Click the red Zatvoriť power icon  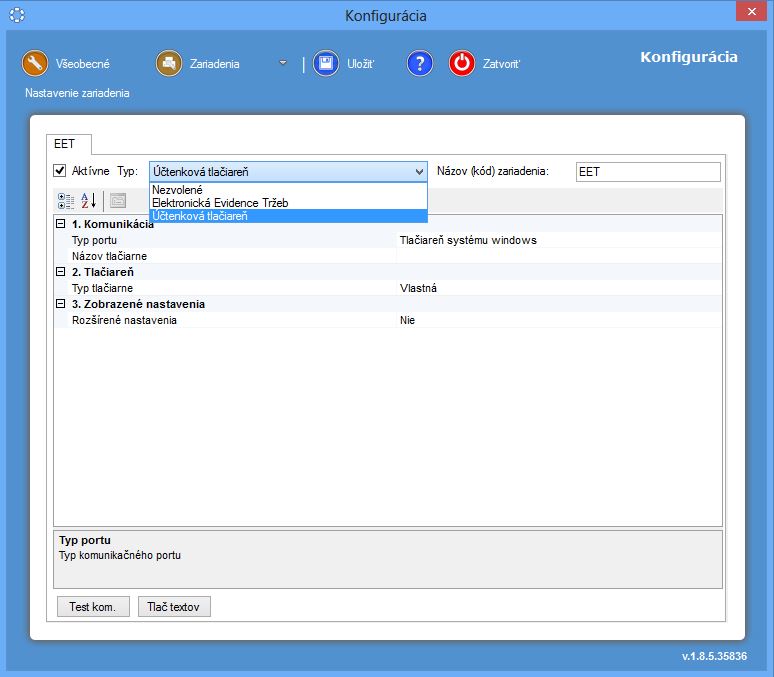(462, 63)
